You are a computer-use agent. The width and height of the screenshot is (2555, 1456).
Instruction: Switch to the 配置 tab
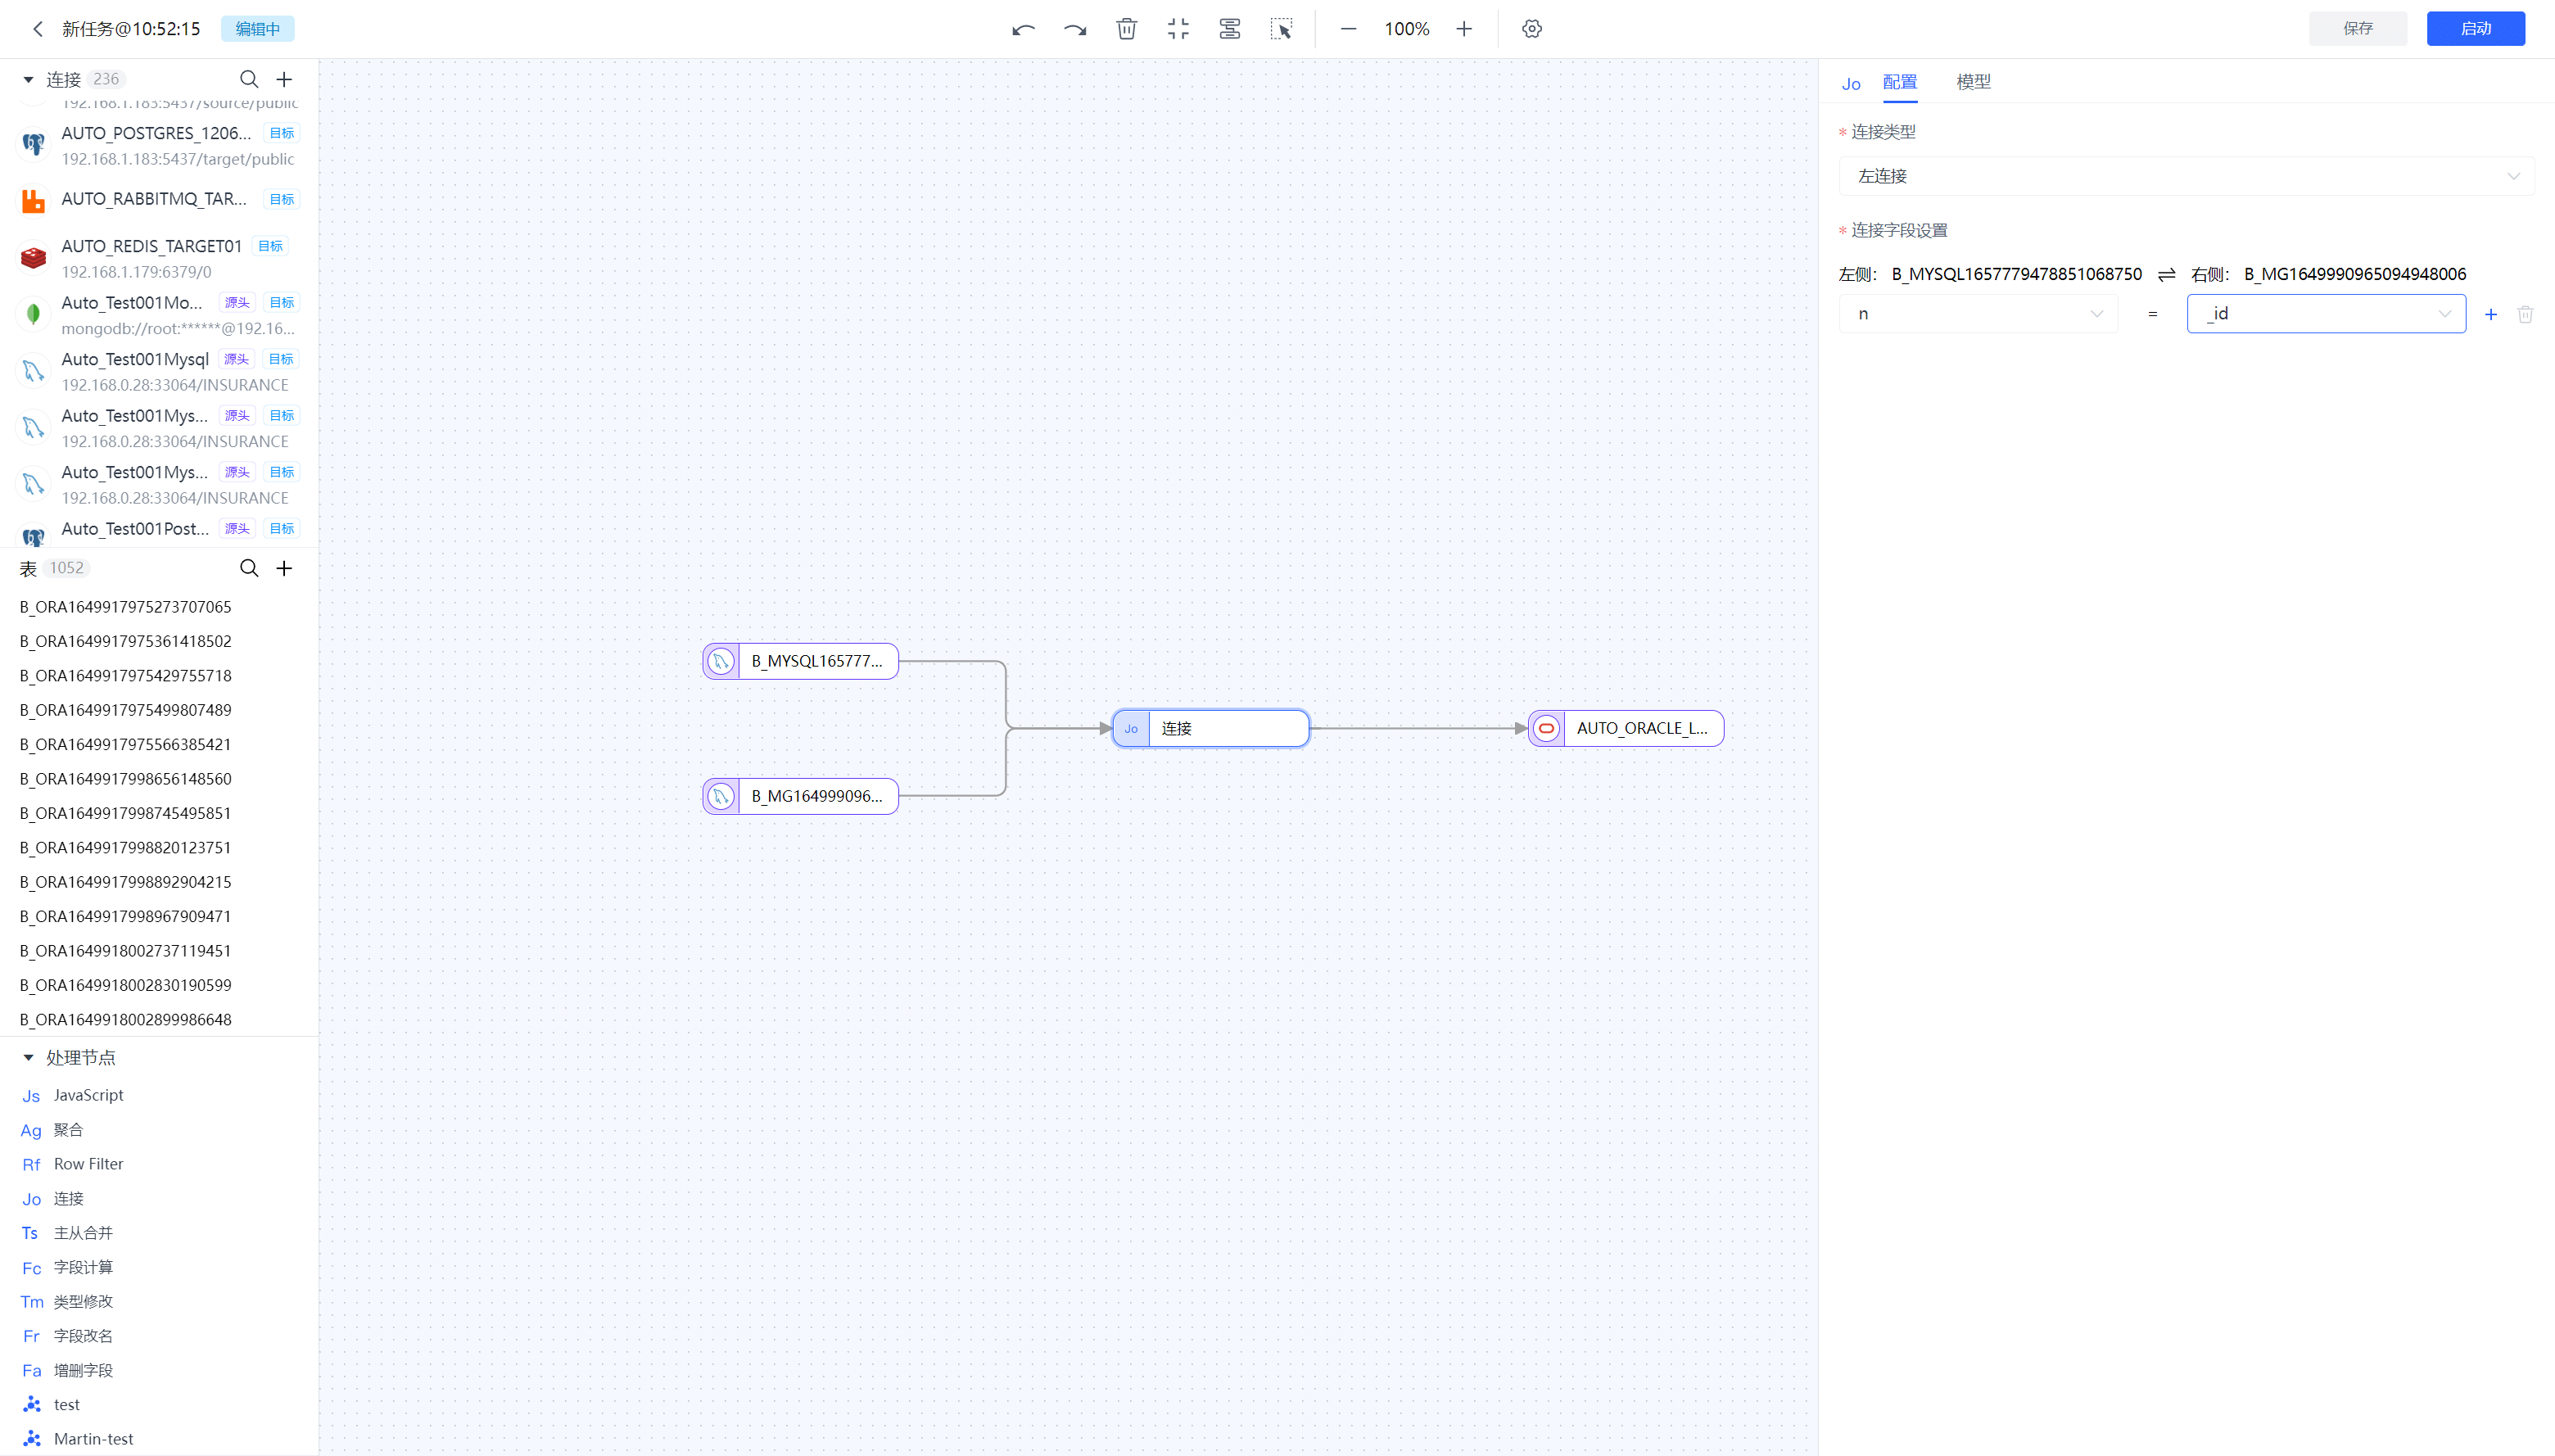(1899, 82)
